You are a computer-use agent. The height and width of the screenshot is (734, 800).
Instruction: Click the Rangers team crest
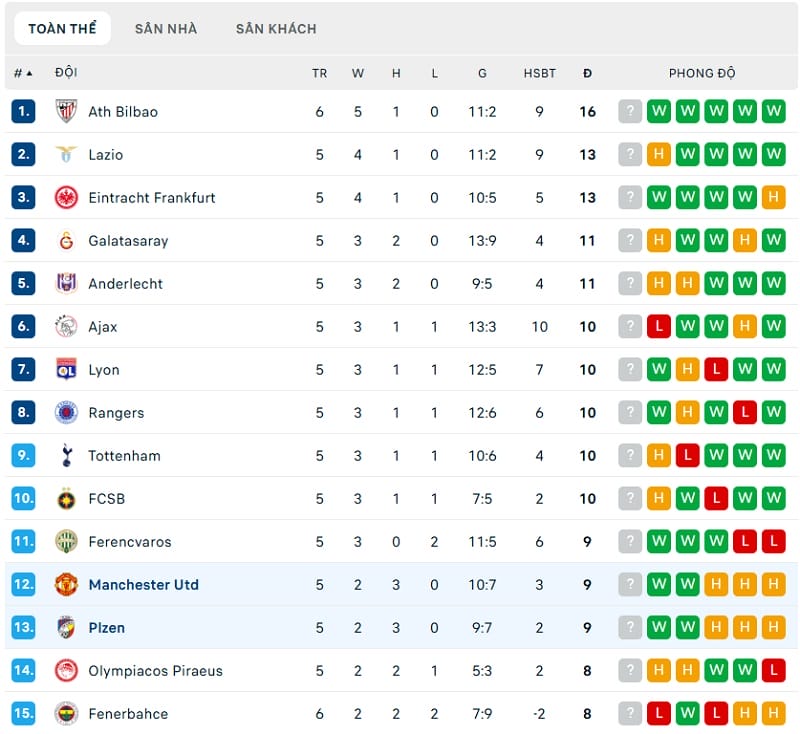click(66, 413)
